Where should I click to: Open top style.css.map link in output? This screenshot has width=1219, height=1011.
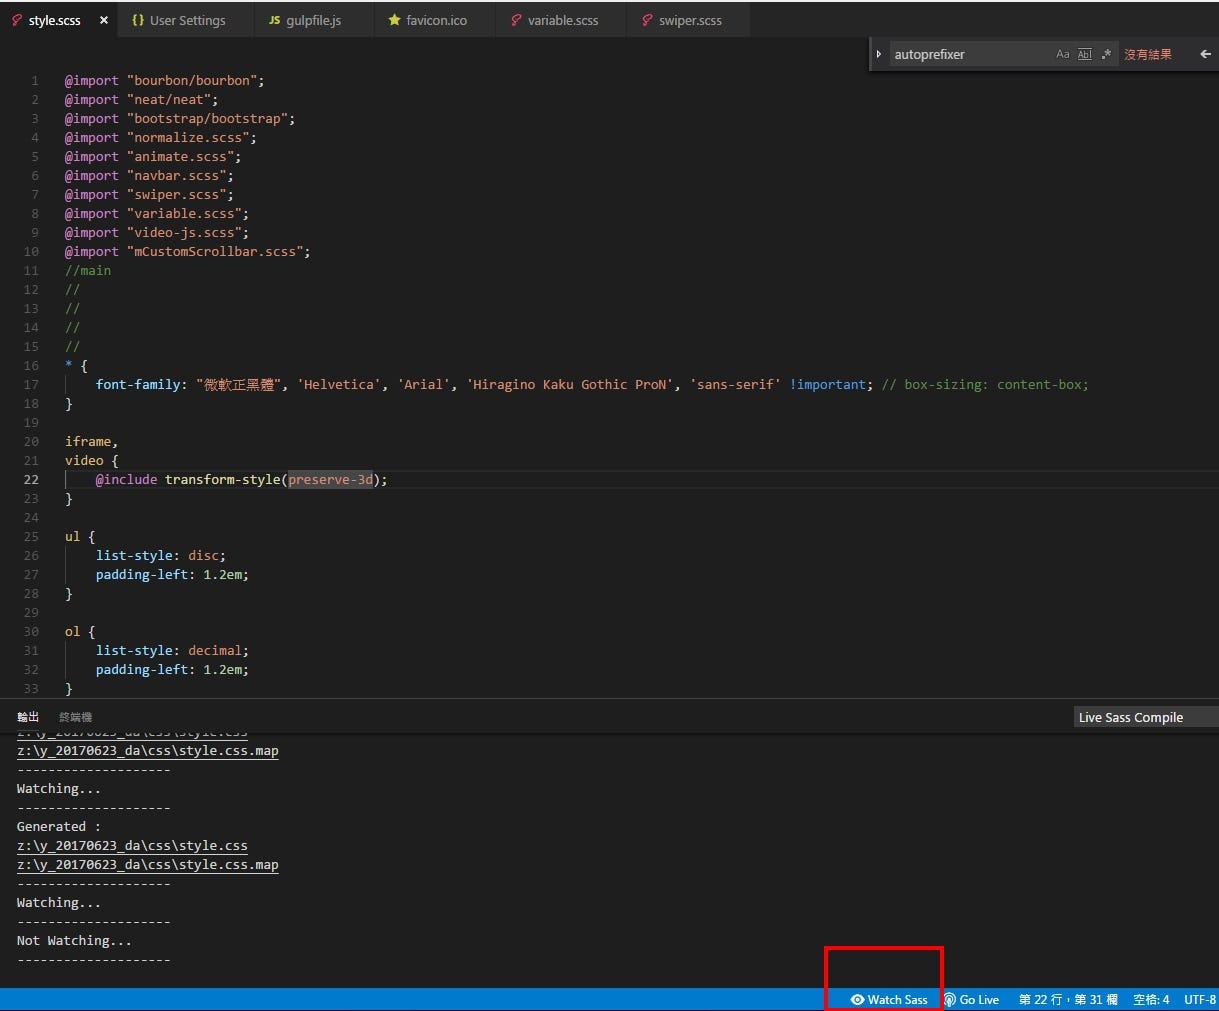pyautogui.click(x=148, y=751)
